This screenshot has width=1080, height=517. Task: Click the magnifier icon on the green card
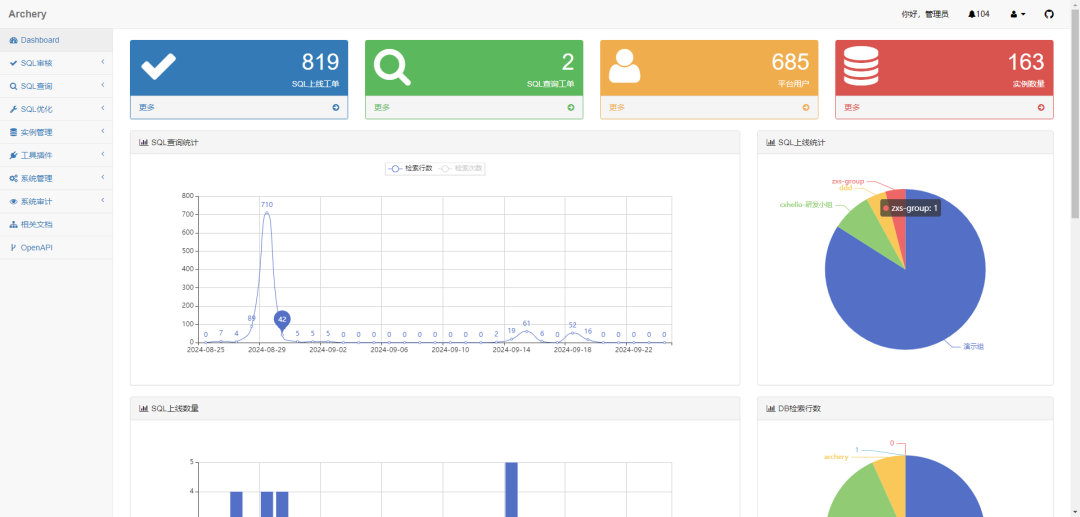pos(392,67)
